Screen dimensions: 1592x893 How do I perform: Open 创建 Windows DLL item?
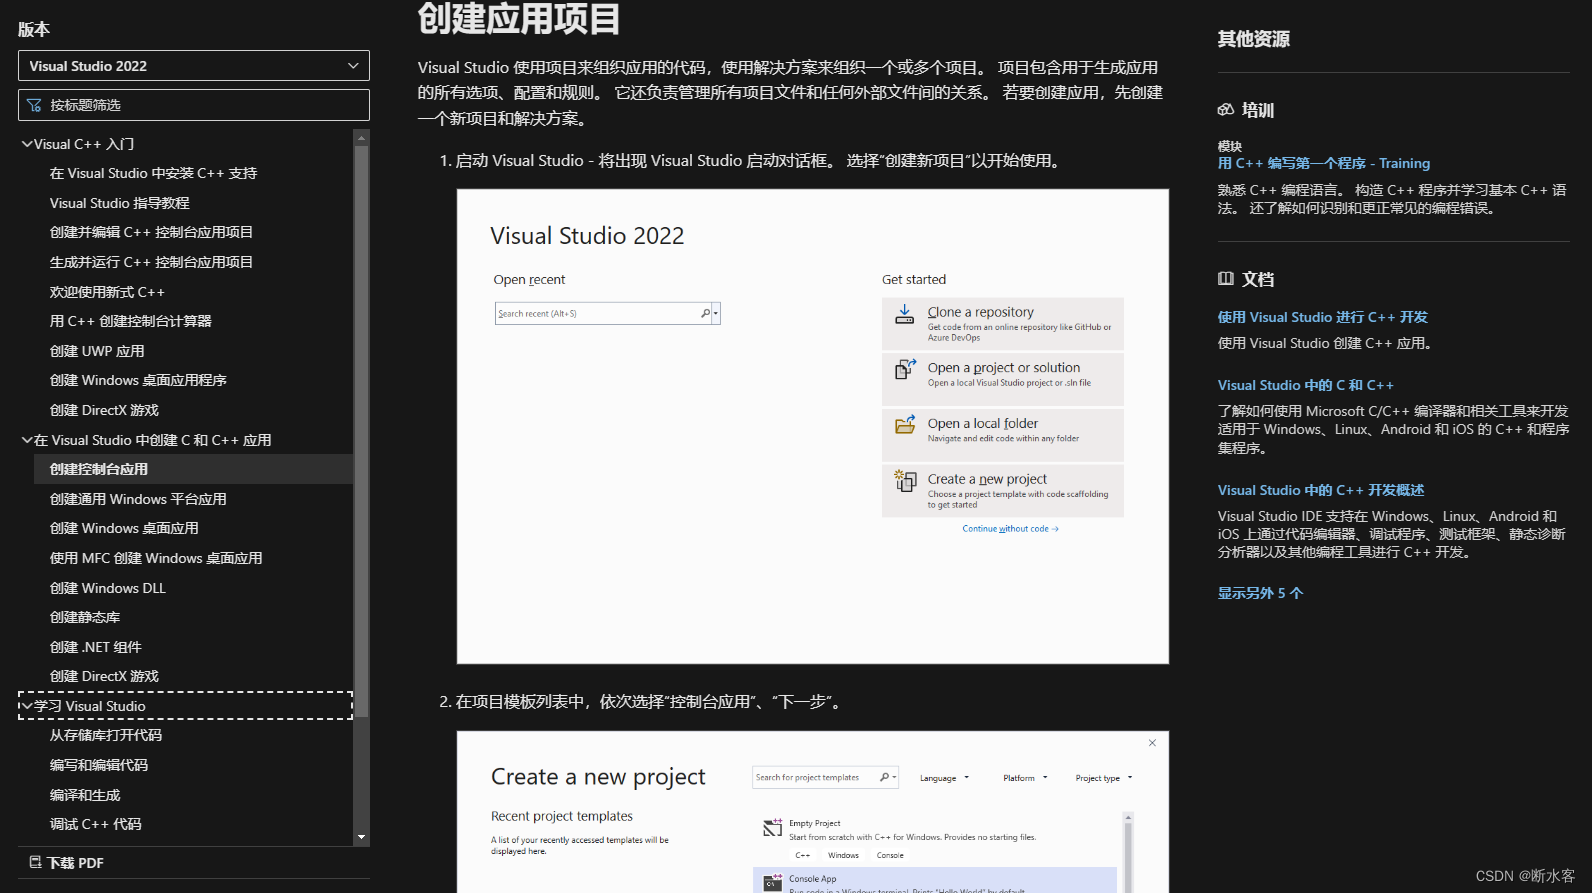click(108, 588)
